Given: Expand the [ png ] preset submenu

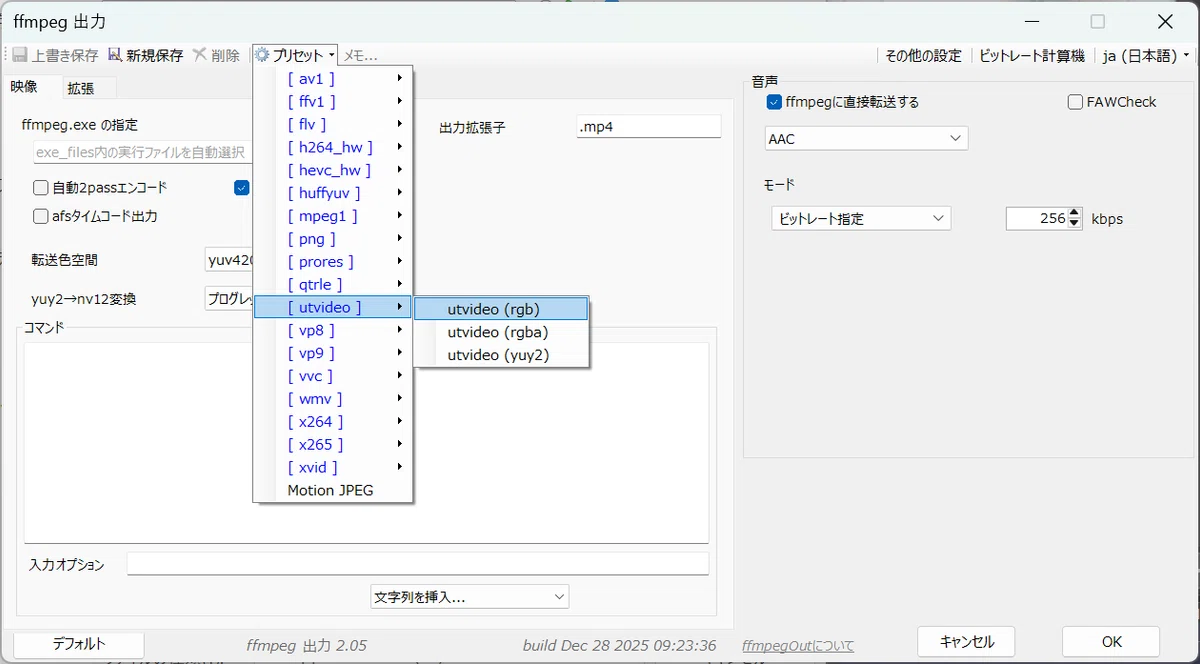Looking at the screenshot, I should click(x=333, y=239).
